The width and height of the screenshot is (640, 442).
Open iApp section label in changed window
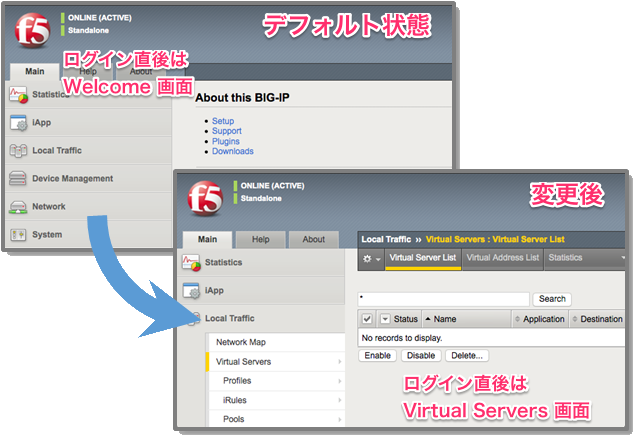click(214, 291)
